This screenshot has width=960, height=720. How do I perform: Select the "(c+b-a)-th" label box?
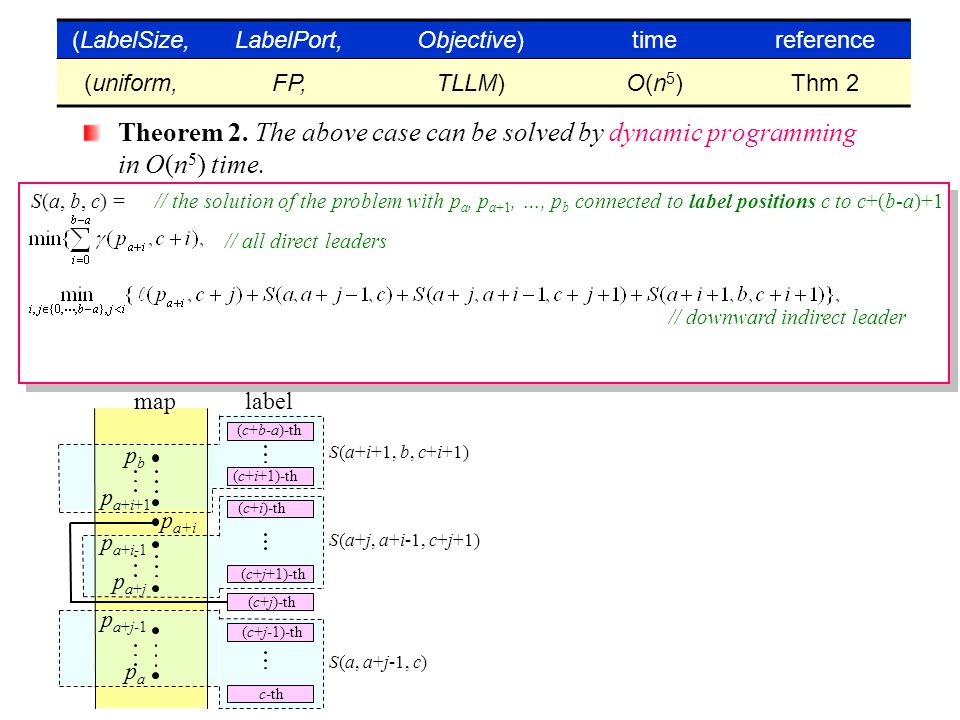[x=270, y=431]
